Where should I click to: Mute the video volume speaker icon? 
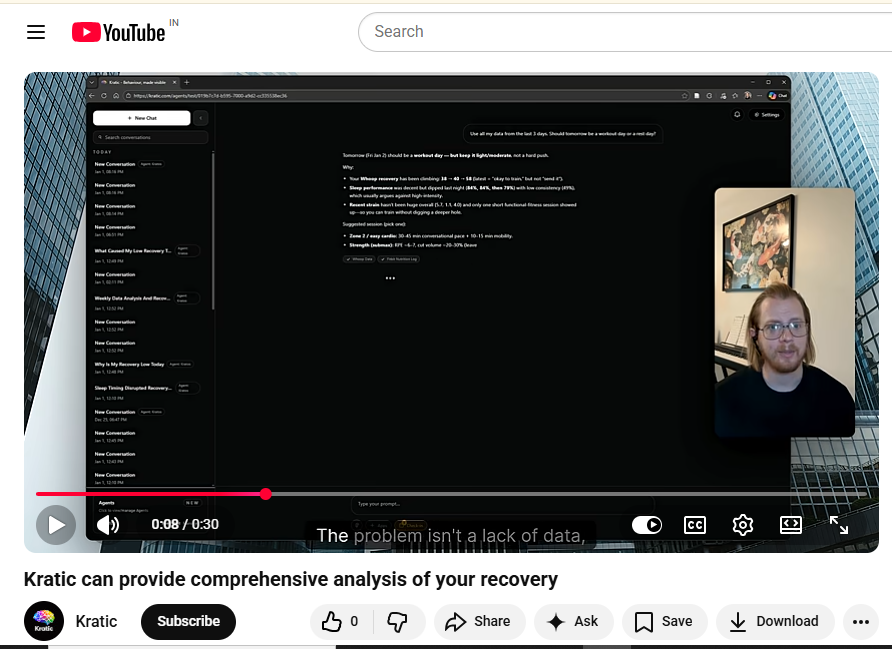108,524
